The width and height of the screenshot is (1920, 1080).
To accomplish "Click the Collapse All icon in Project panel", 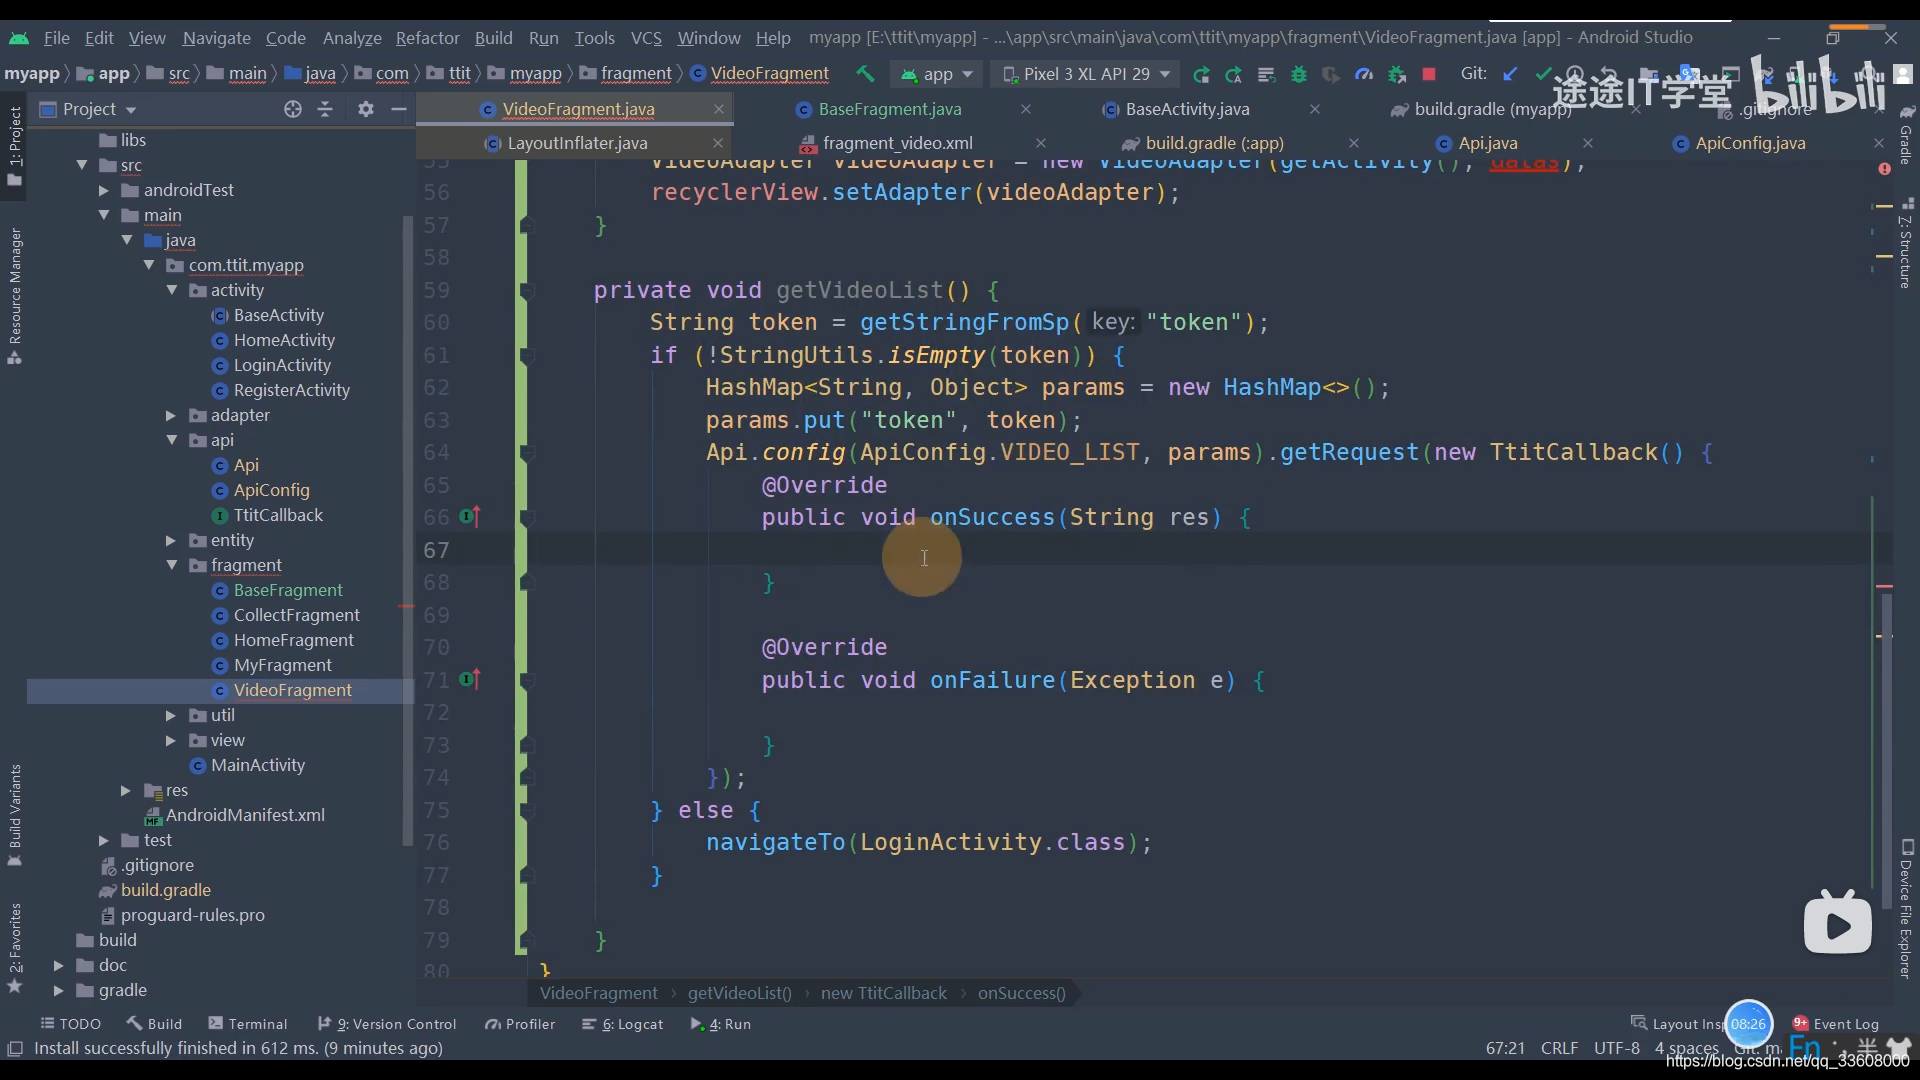I will point(325,109).
